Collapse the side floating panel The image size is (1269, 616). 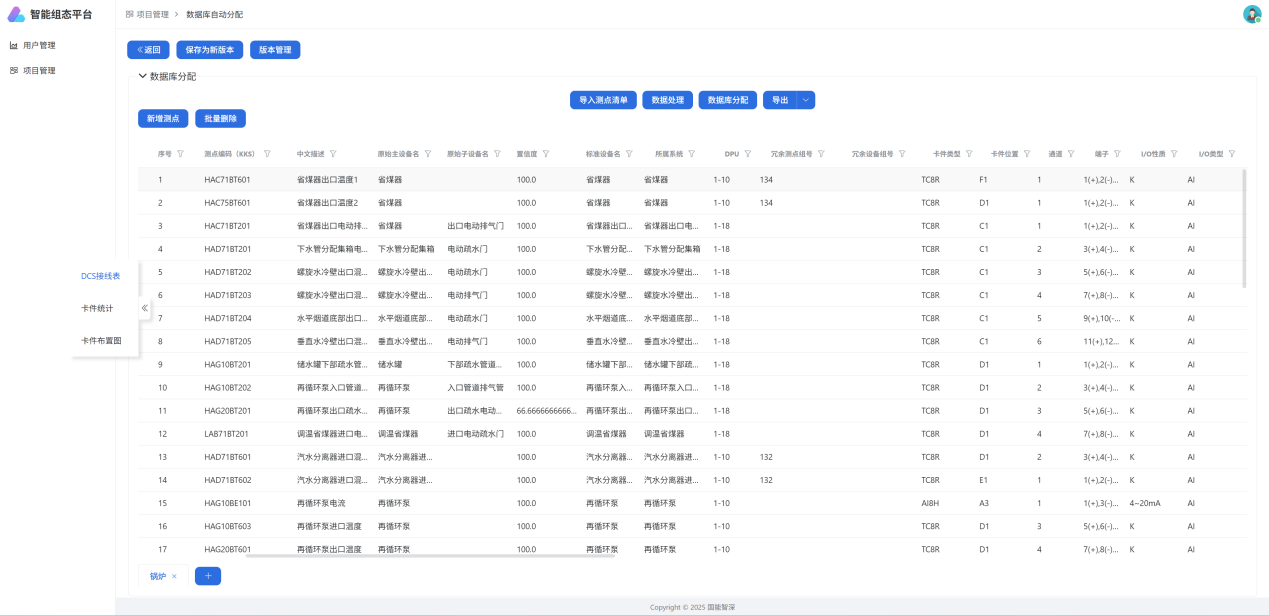click(144, 308)
